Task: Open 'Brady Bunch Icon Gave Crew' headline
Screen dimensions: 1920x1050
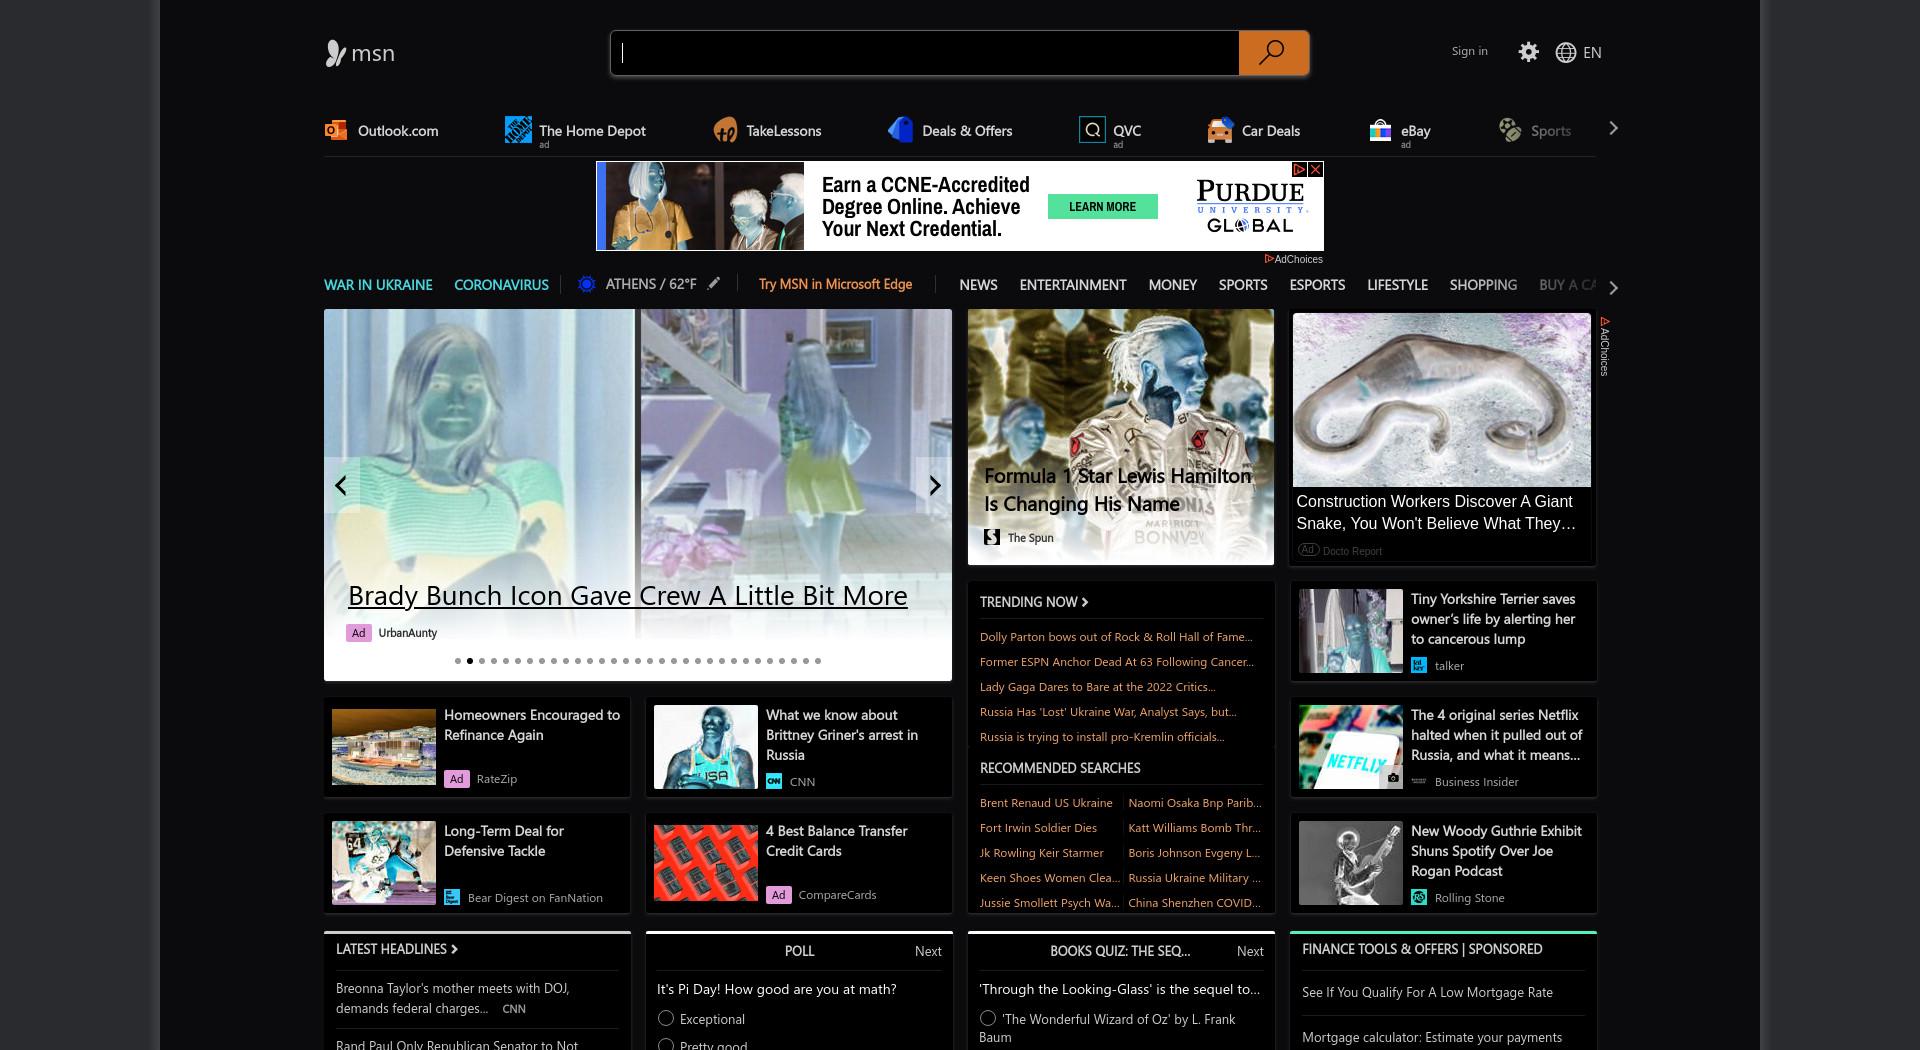Action: [x=628, y=595]
